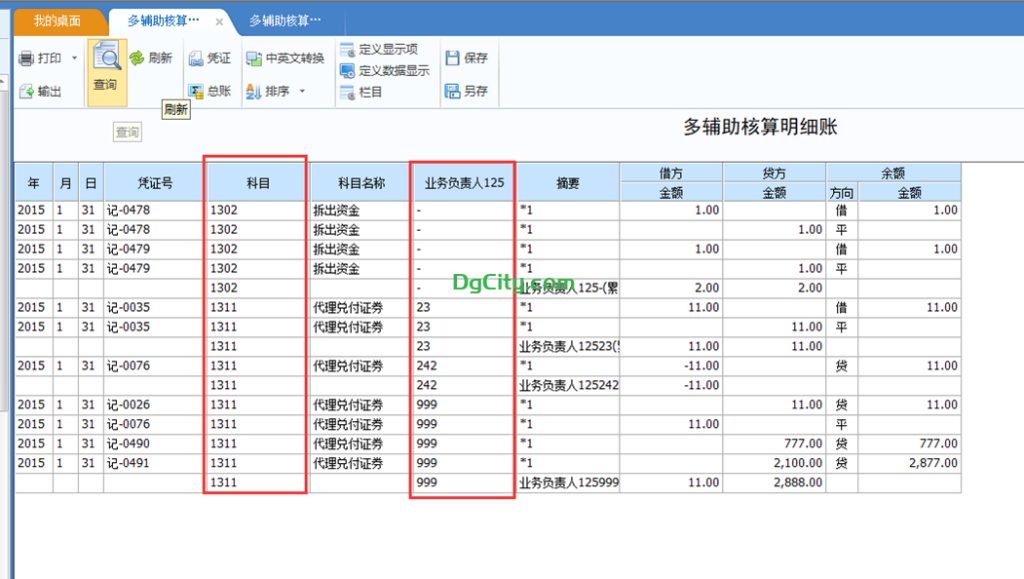
Task: Expand the 打印 dropdown arrow
Action: click(74, 59)
